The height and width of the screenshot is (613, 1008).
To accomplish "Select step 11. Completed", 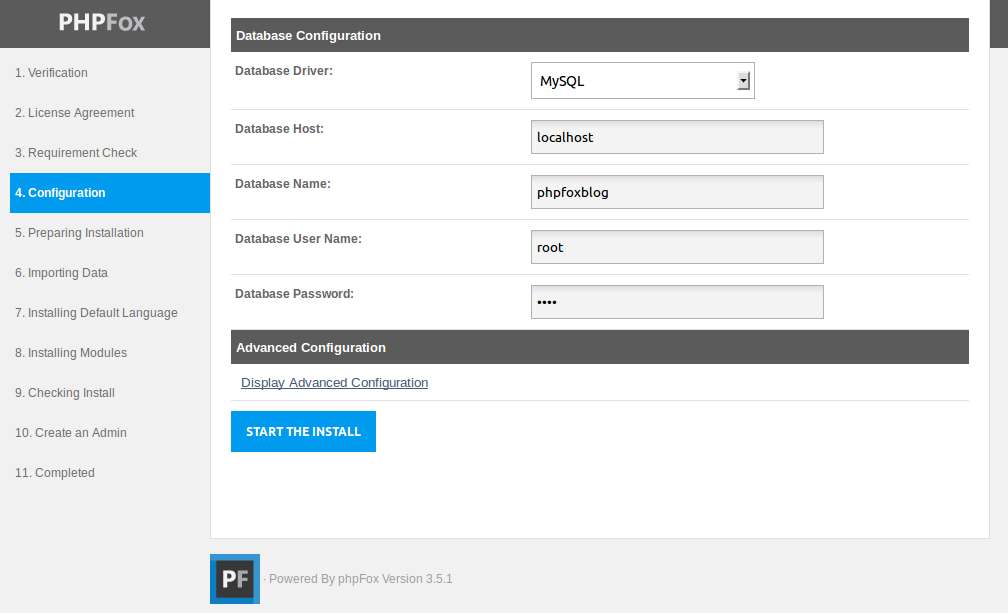I will 55,473.
